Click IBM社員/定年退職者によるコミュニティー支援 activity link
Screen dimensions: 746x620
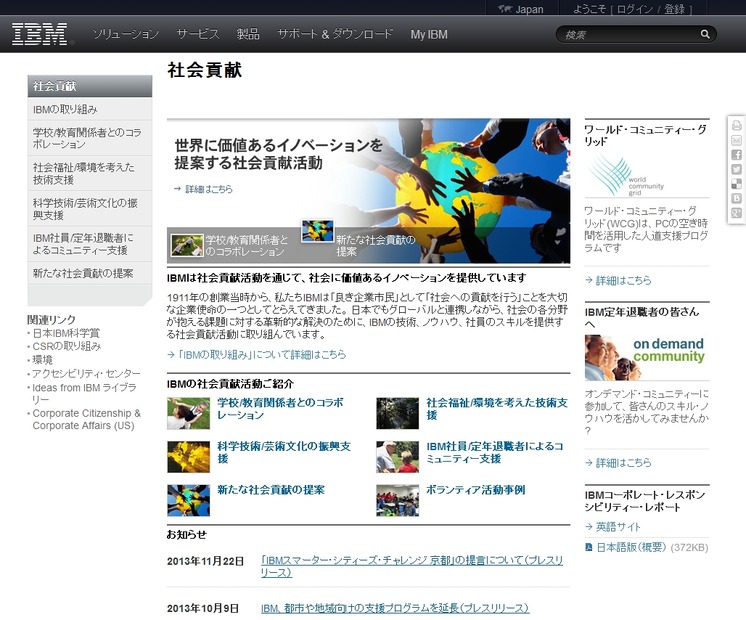point(495,453)
